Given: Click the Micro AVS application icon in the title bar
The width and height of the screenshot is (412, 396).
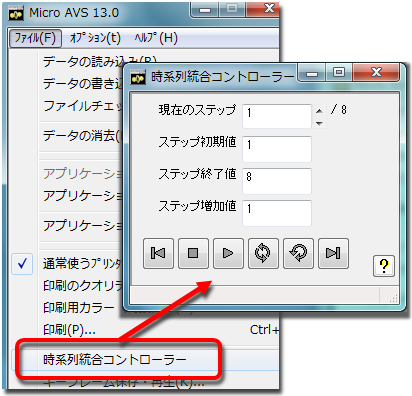Looking at the screenshot, I should [16, 13].
